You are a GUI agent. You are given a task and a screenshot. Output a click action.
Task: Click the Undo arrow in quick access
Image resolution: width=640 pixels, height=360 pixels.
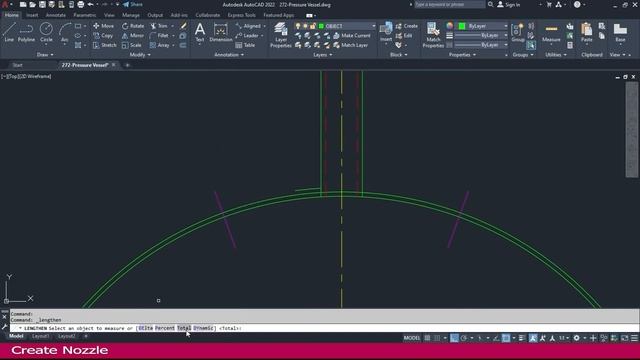tap(91, 4)
